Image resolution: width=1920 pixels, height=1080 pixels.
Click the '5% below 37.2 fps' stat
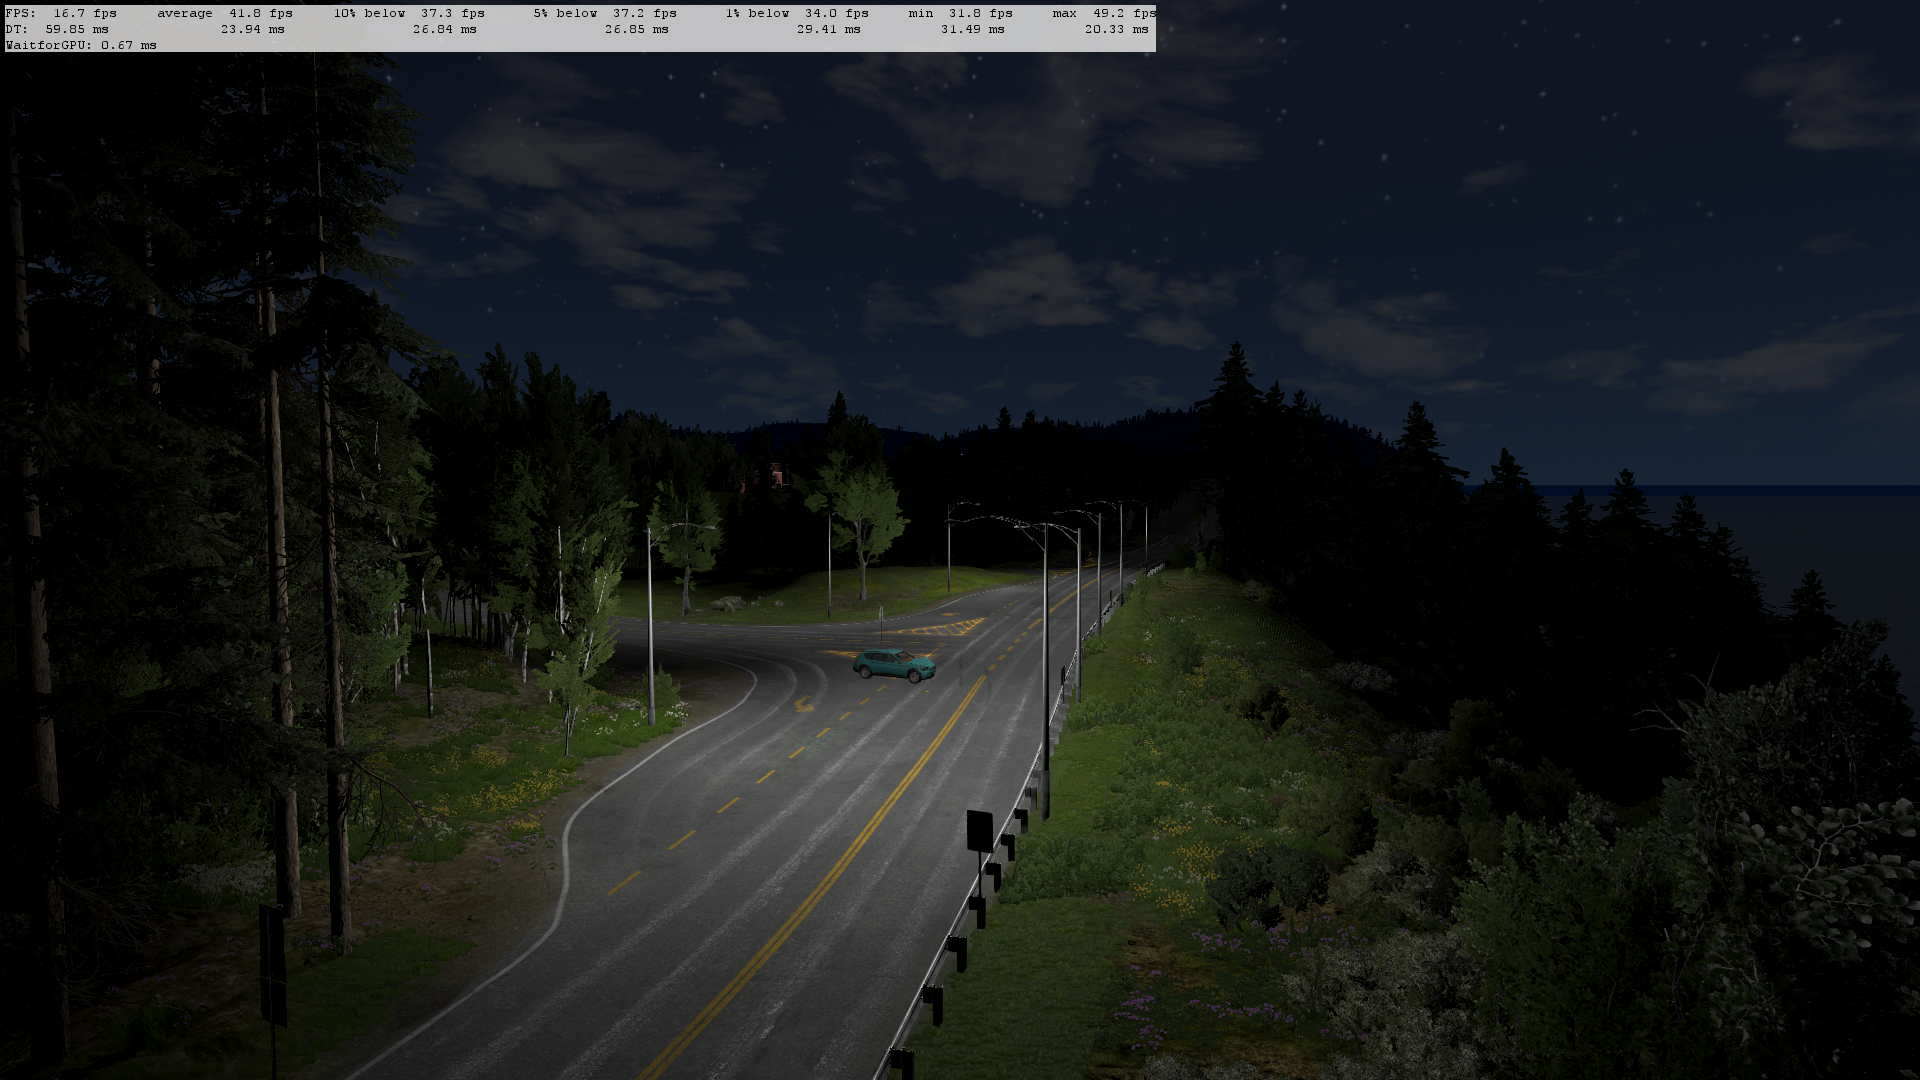point(605,13)
